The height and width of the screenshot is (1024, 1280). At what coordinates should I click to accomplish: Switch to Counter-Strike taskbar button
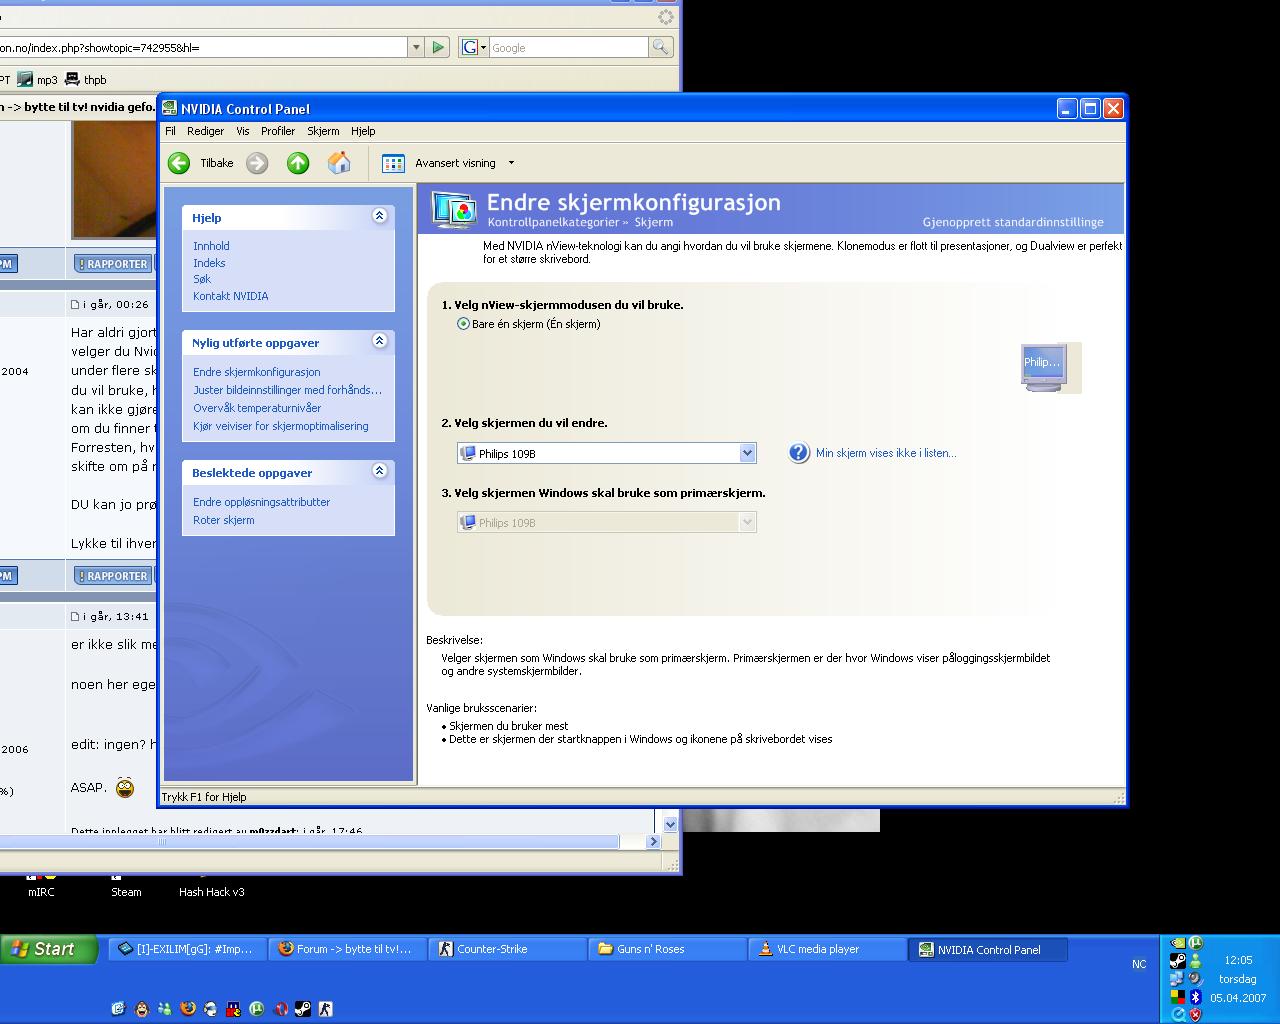click(507, 949)
